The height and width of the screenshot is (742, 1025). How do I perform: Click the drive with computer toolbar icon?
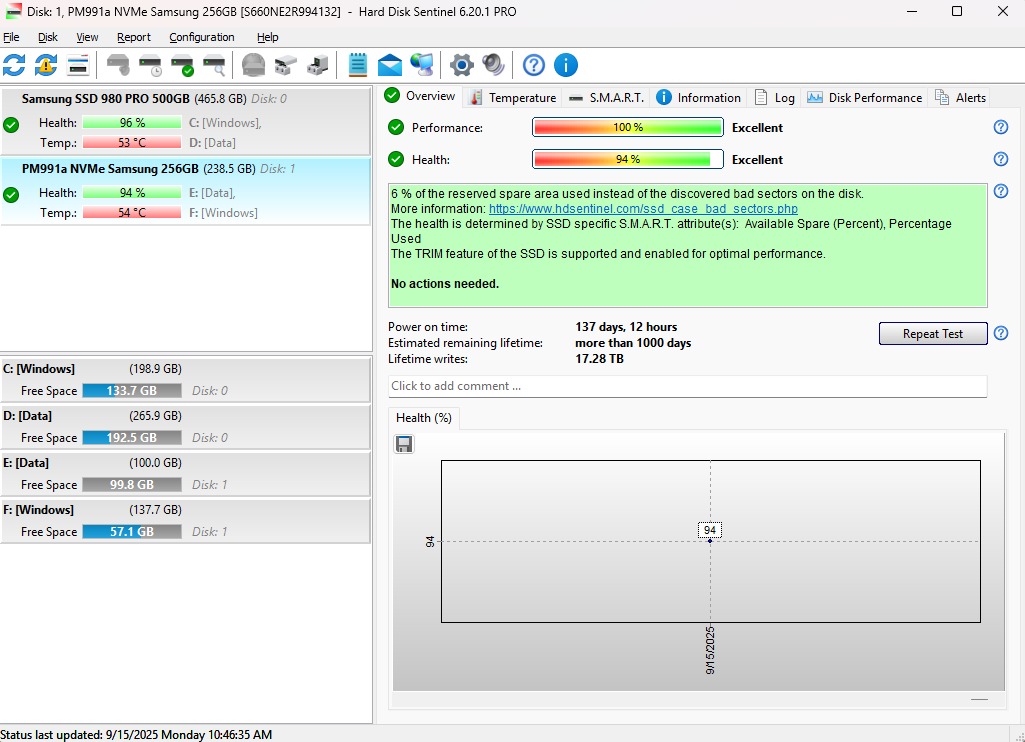pyautogui.click(x=317, y=65)
